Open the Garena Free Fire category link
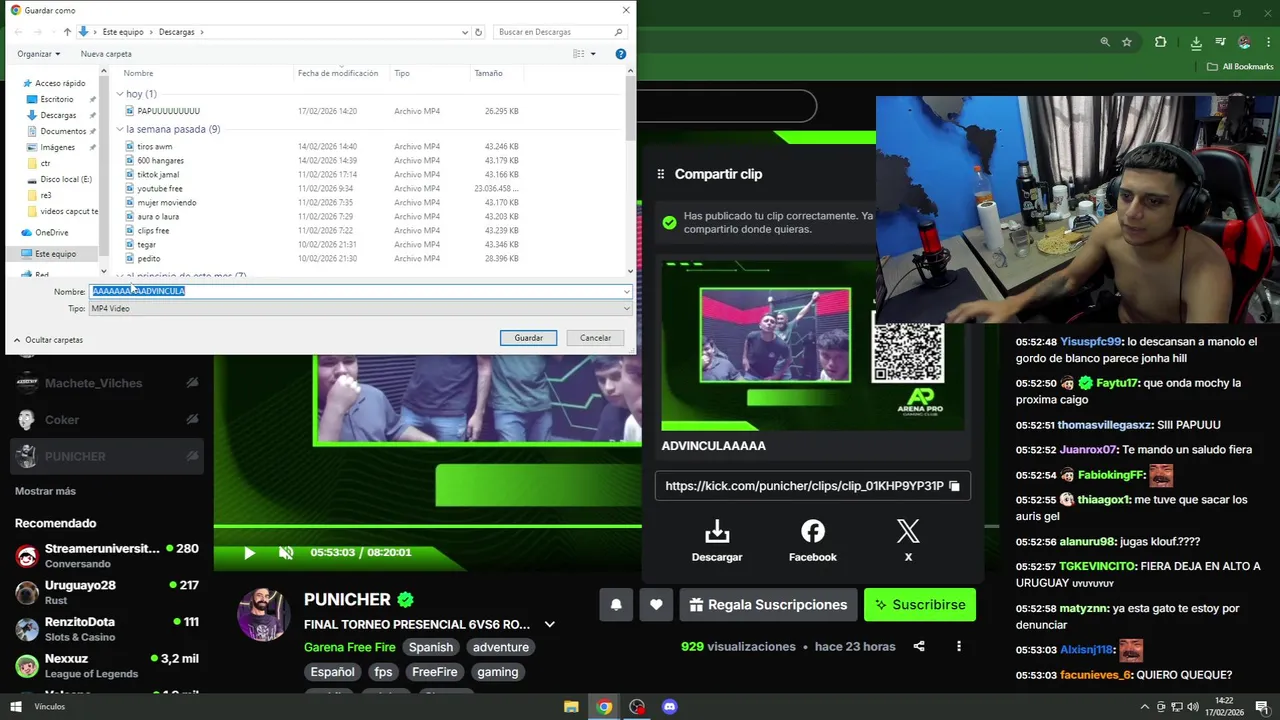1280x720 pixels. [350, 647]
